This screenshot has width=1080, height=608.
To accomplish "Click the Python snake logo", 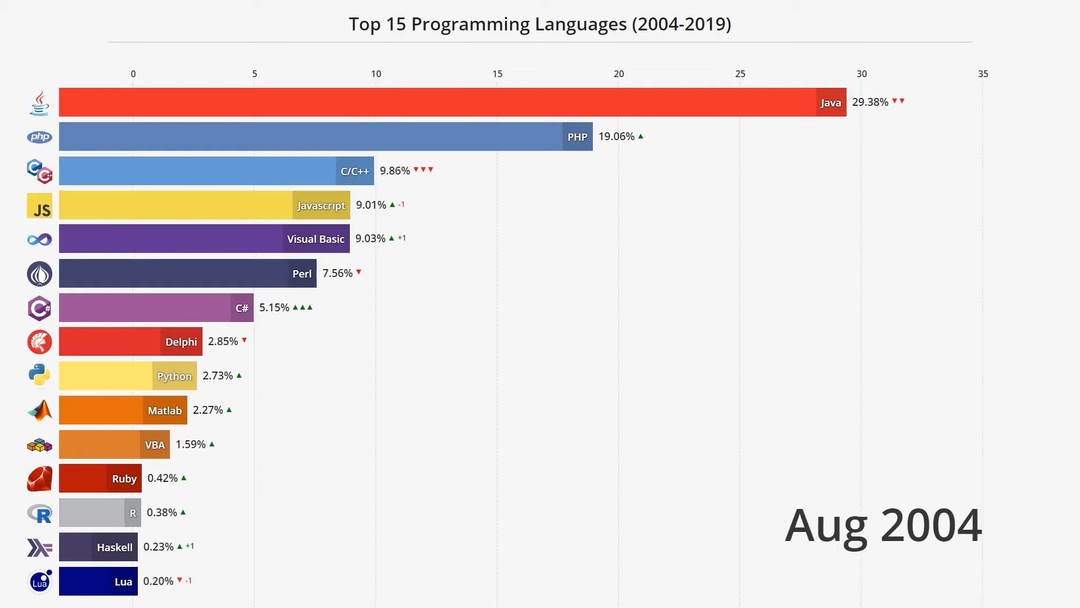I will 39,375.
